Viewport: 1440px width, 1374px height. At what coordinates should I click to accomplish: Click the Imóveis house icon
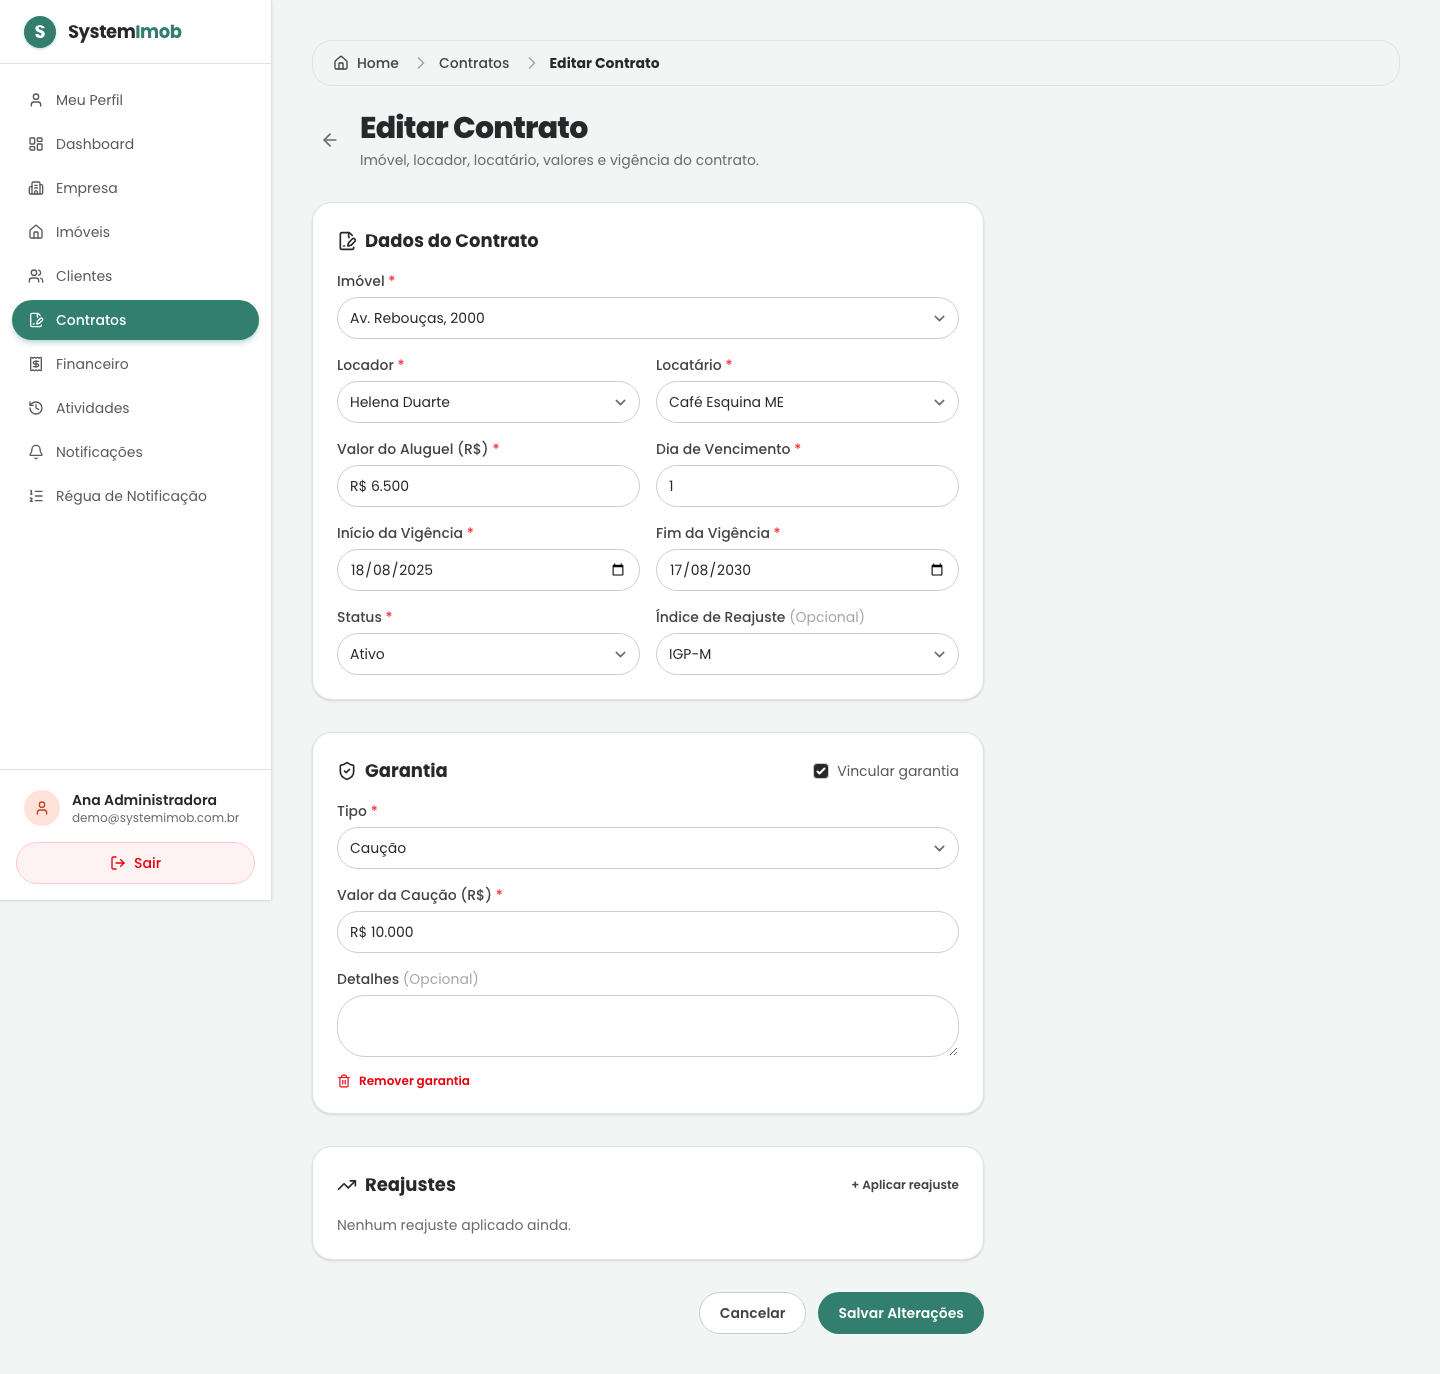36,232
